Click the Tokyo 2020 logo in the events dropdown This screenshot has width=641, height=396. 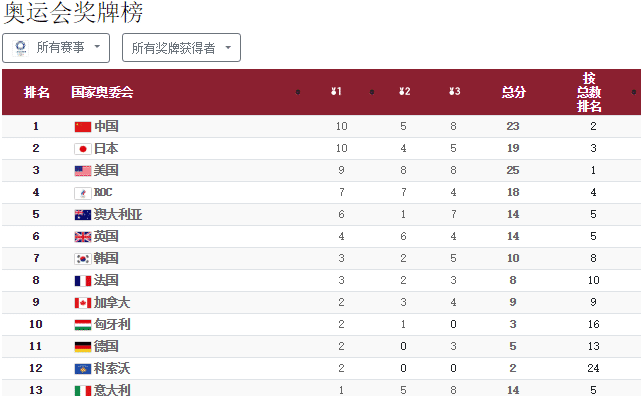point(20,48)
